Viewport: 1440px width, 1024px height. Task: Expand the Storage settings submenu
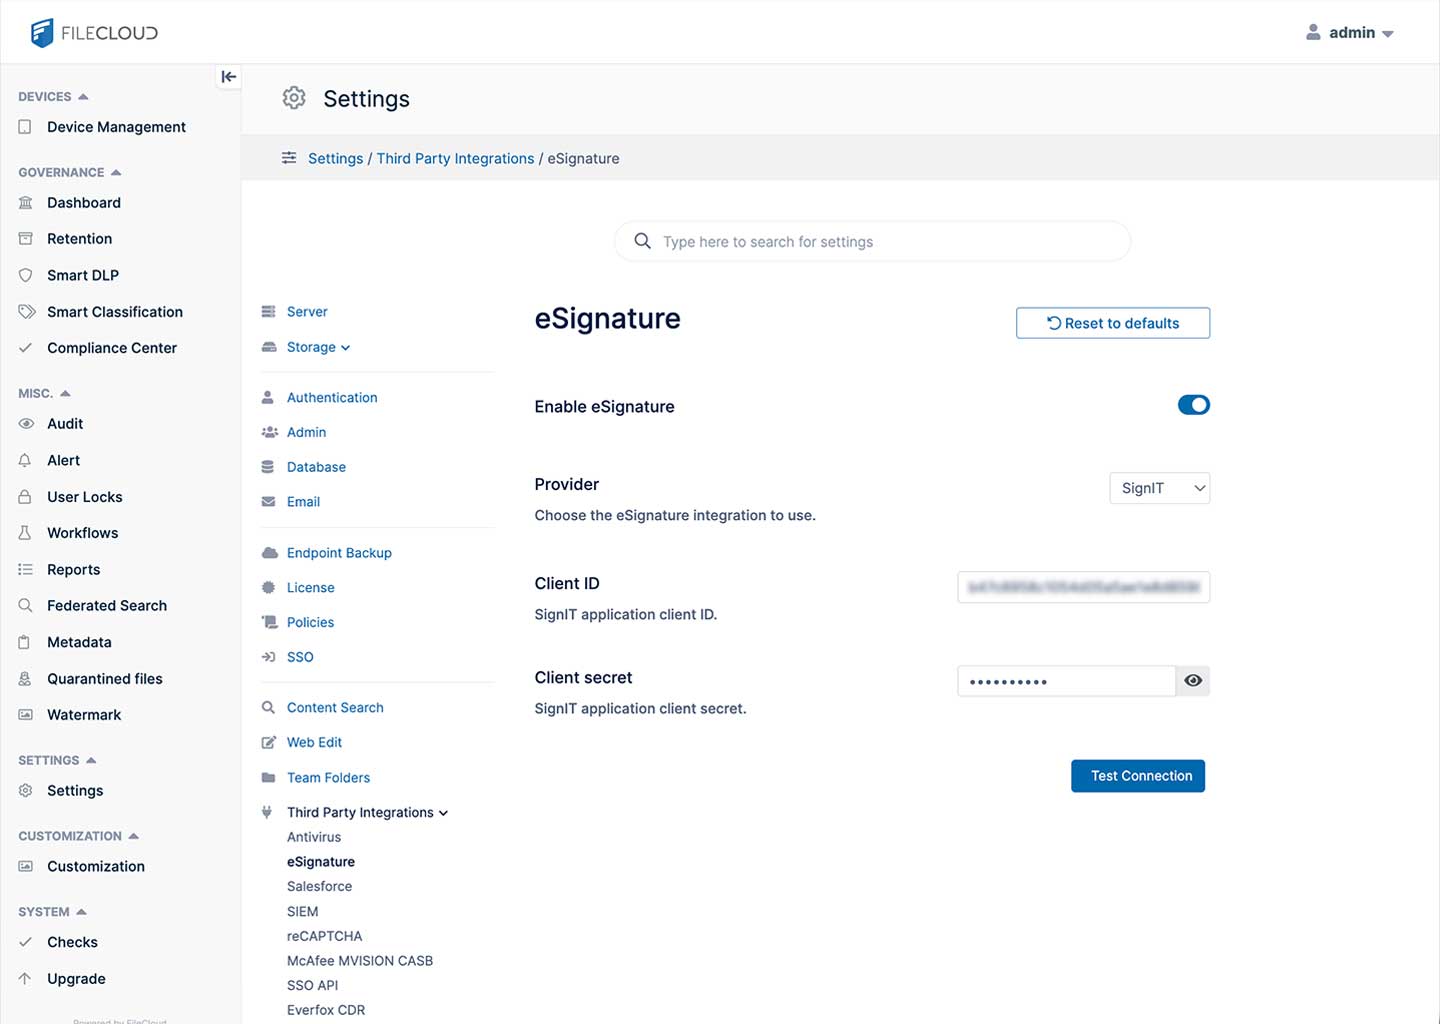345,348
